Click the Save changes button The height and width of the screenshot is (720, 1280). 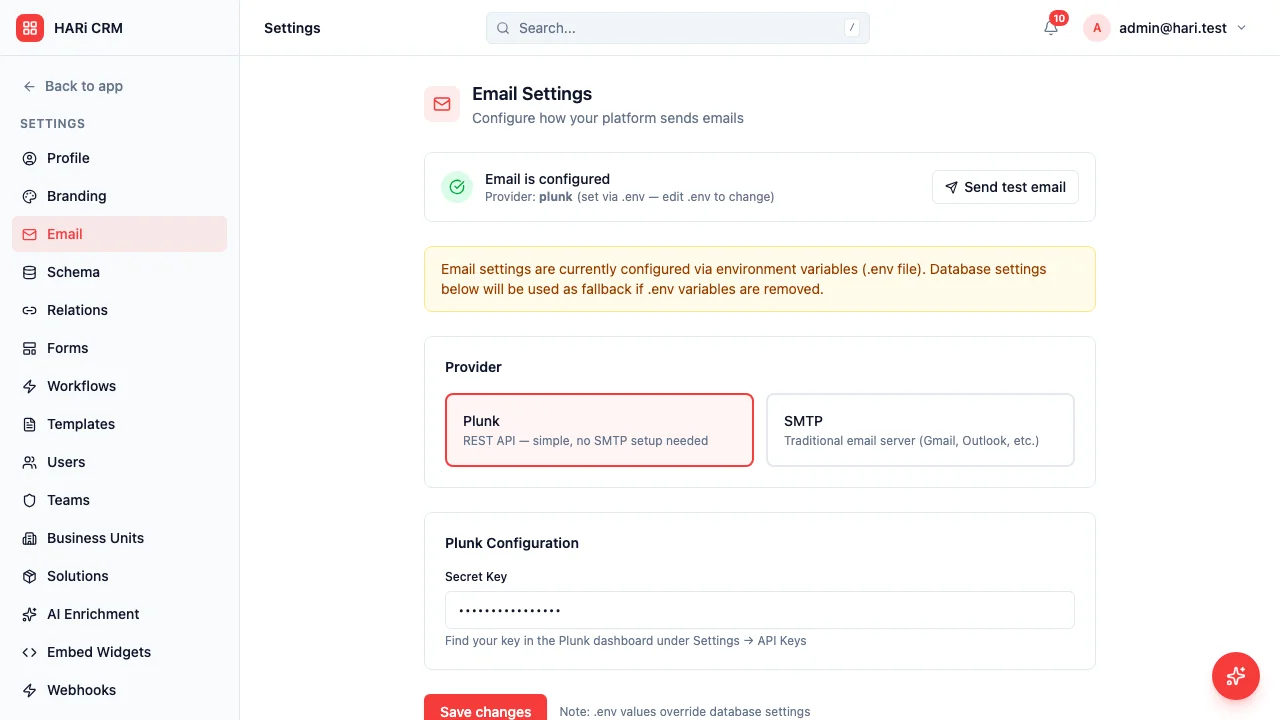tap(485, 709)
